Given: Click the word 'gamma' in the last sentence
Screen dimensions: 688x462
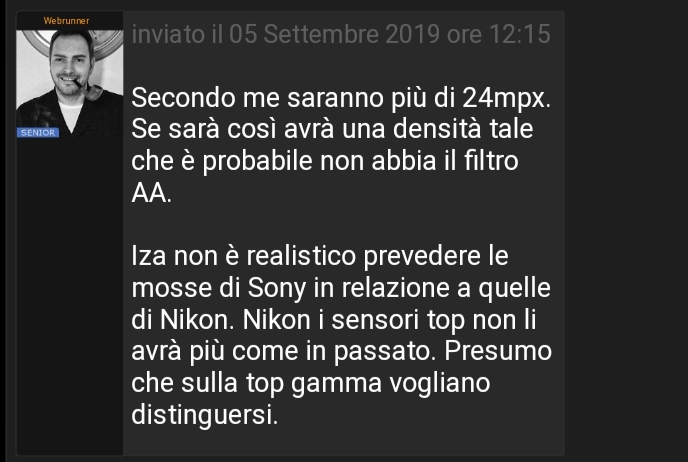Looking at the screenshot, I should (337, 384).
